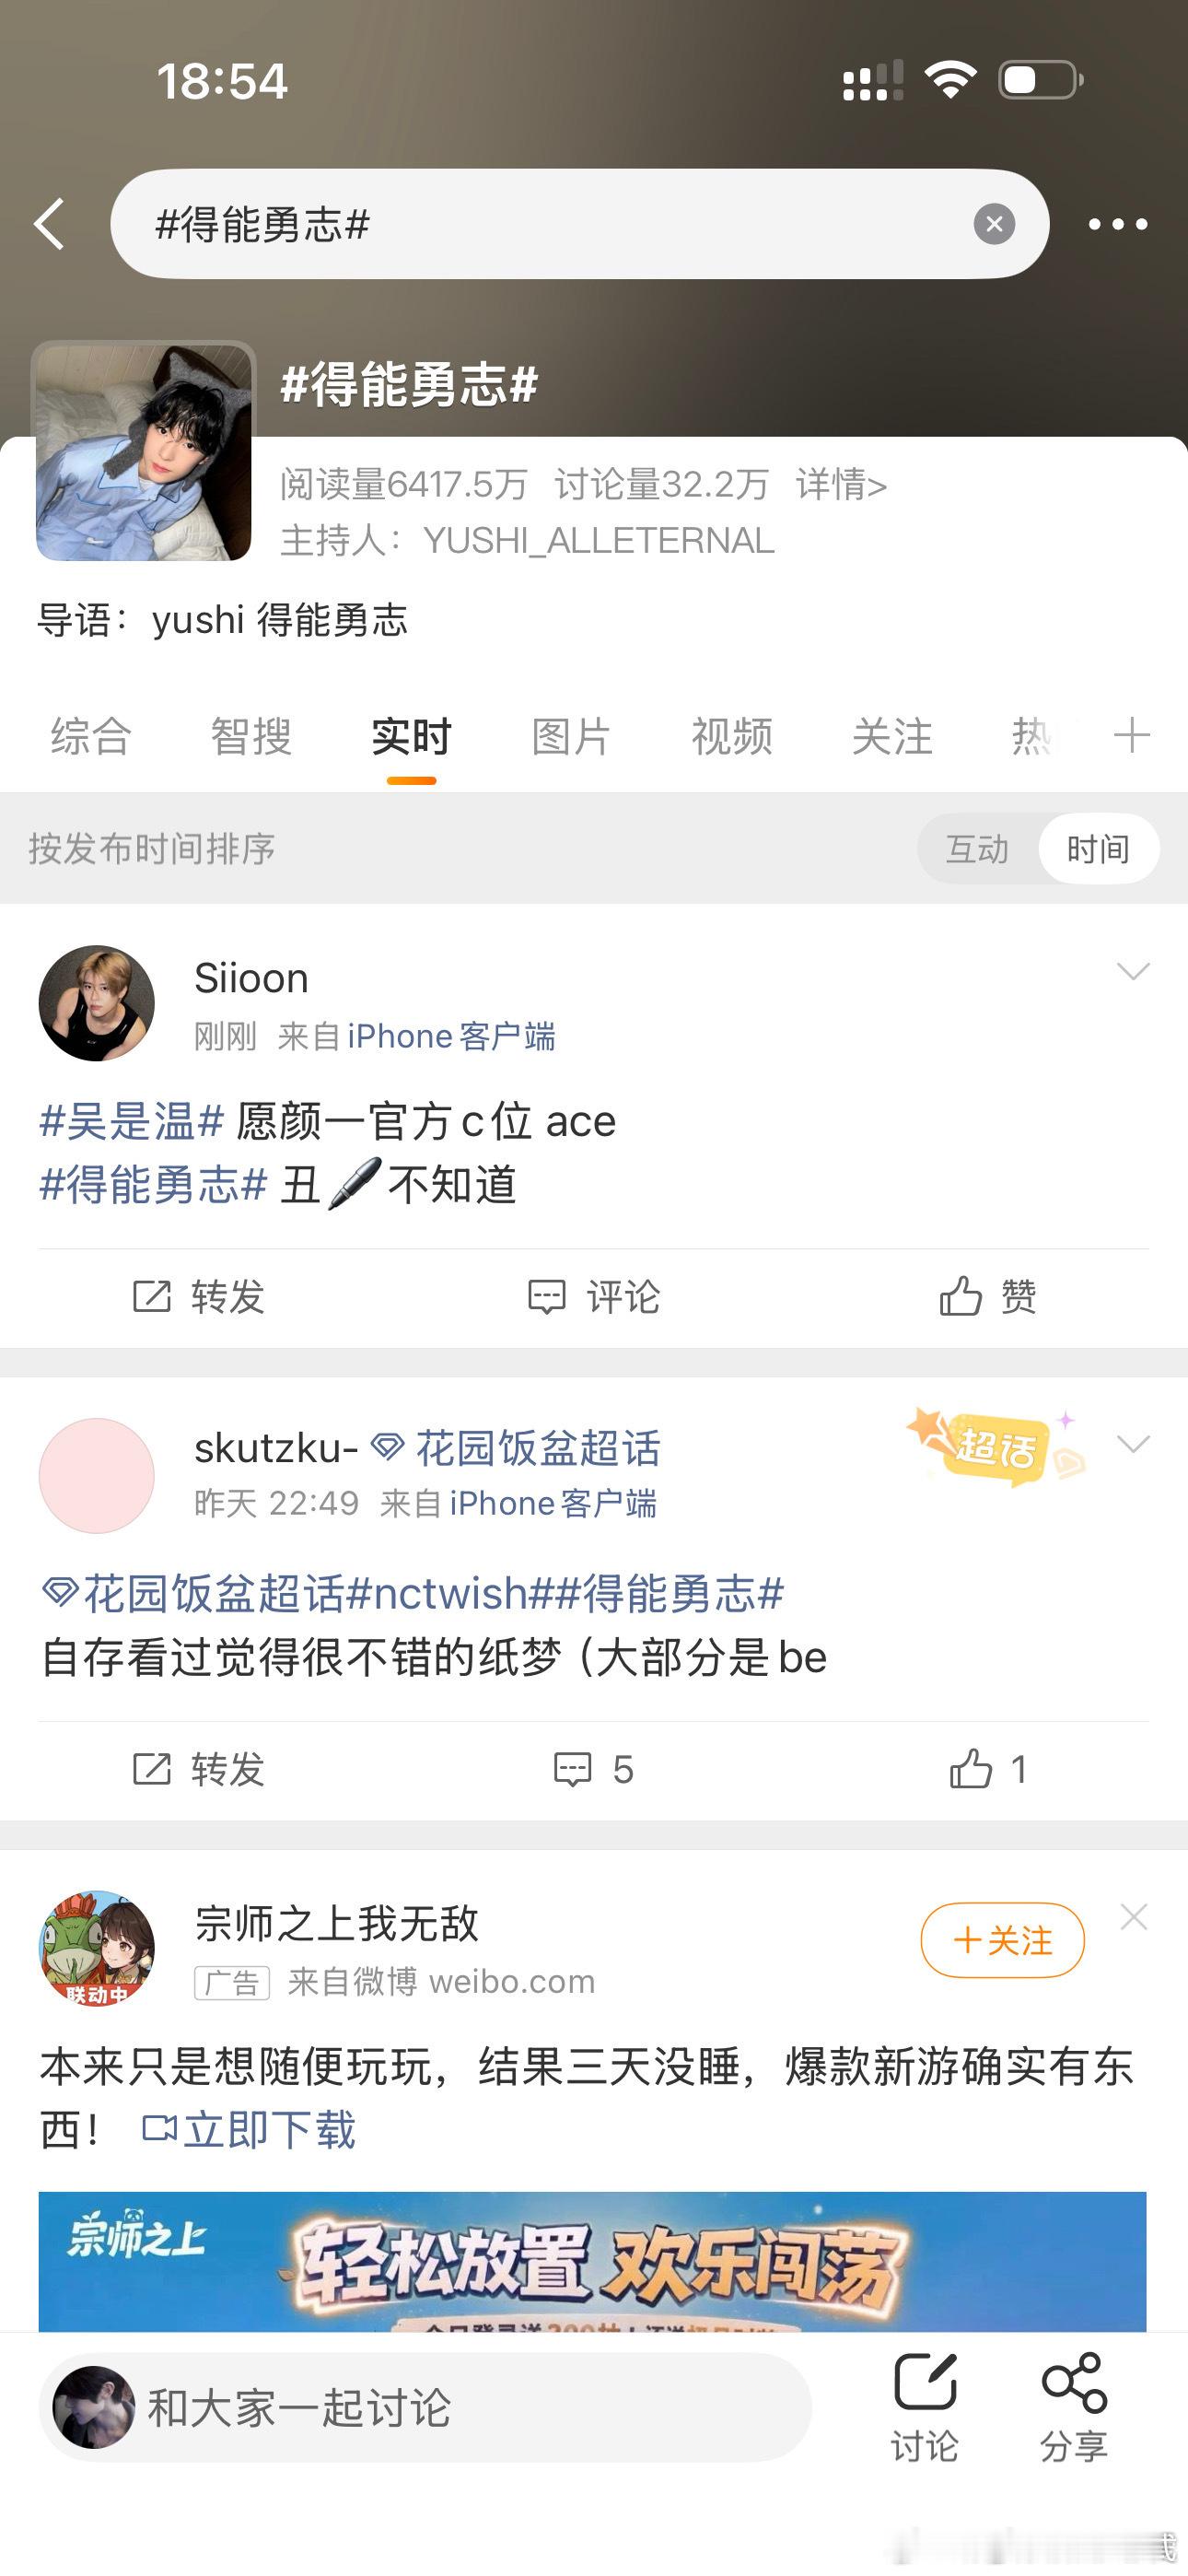1188x2576 pixels.
Task: Open 立即下载 download link in ad
Action: pos(249,2130)
